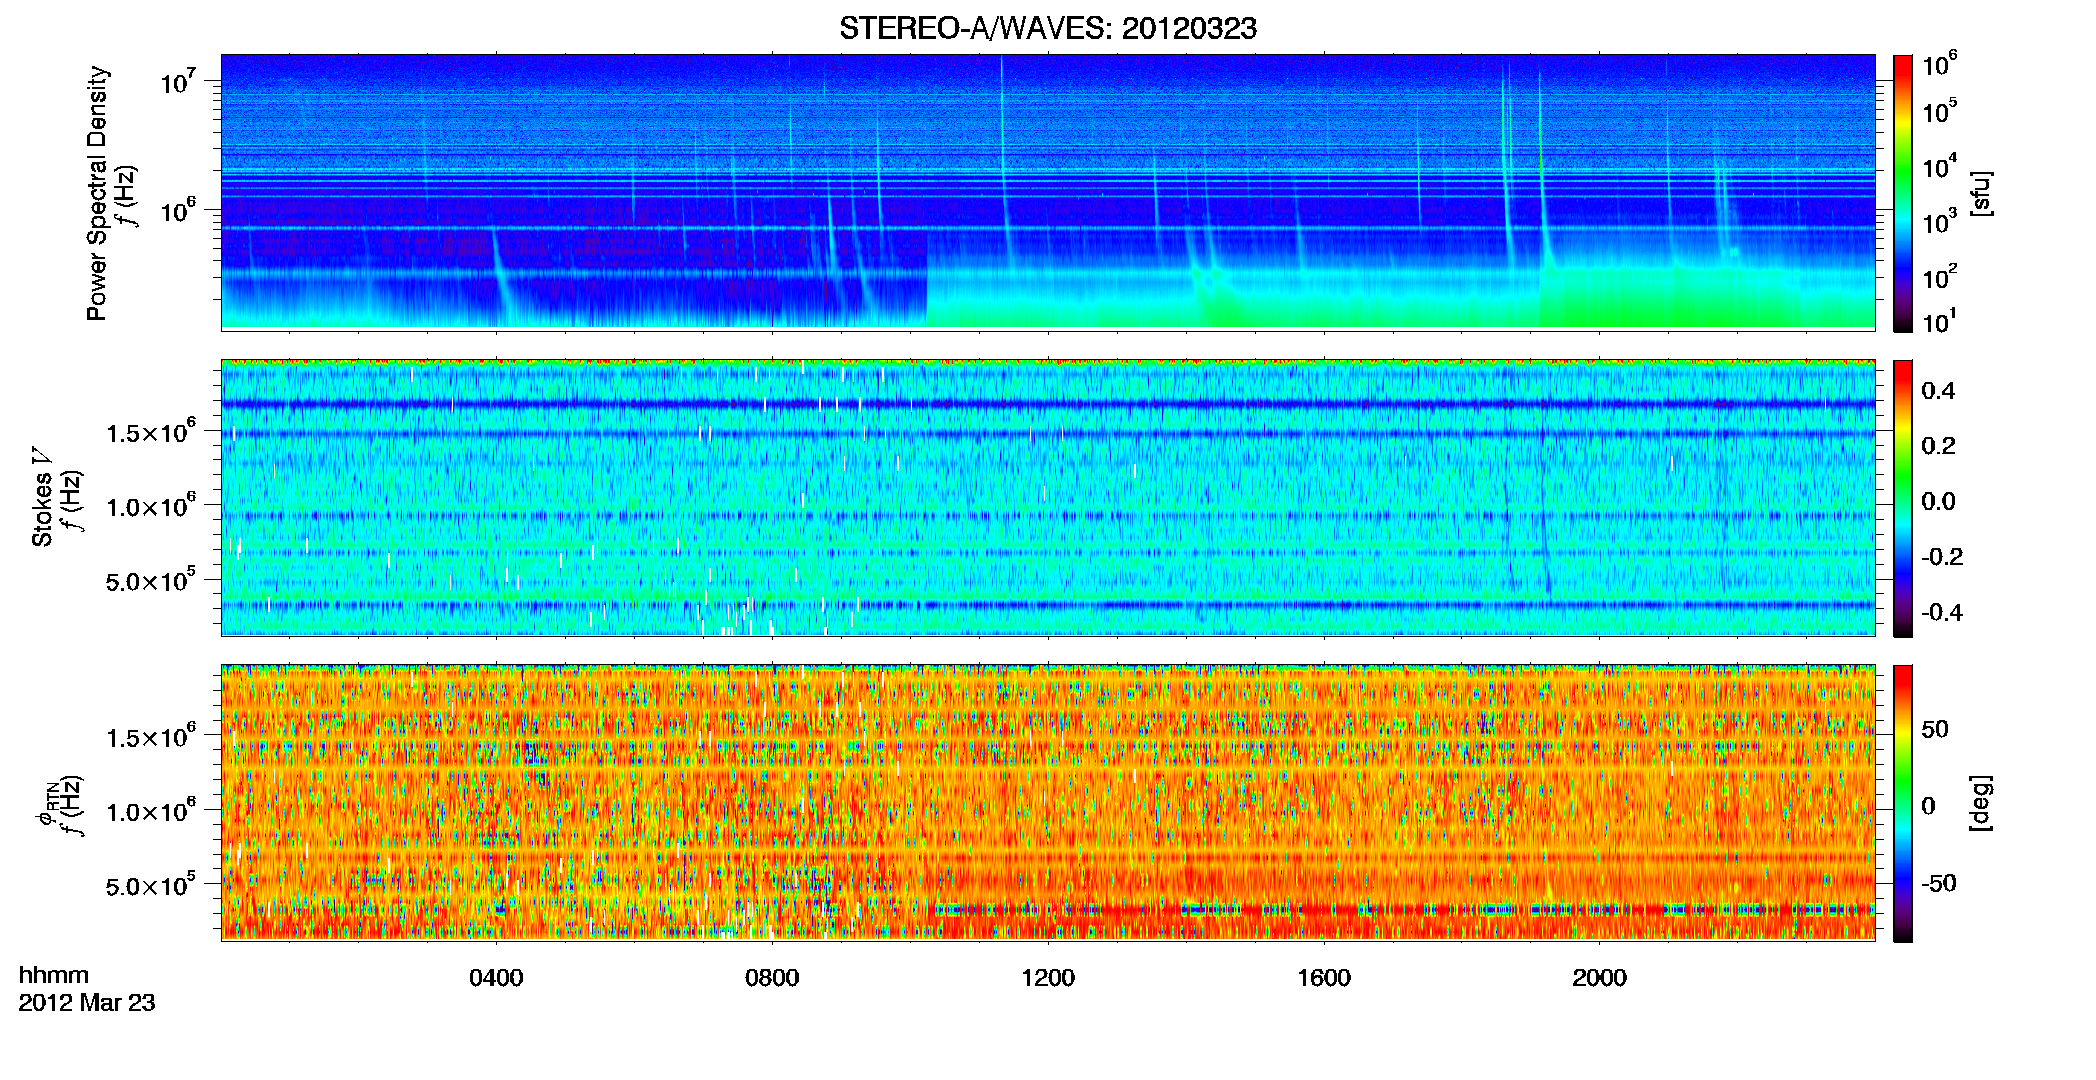
Task: Click the 0800 time tick label
Action: pyautogui.click(x=772, y=977)
